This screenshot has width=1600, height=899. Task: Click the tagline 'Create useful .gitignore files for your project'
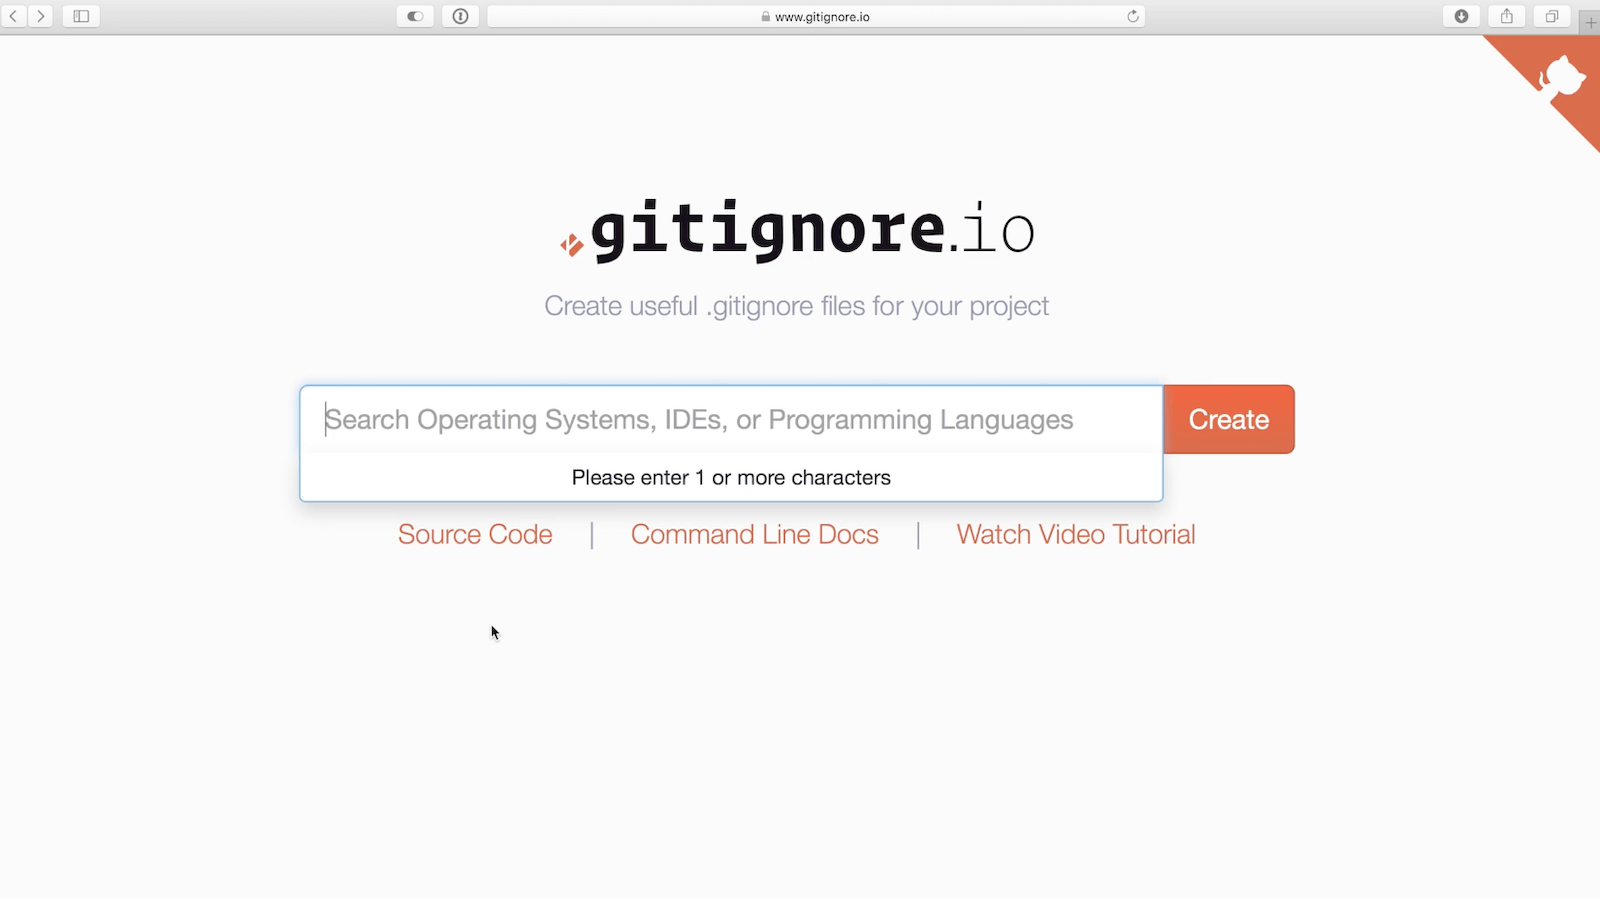point(797,306)
